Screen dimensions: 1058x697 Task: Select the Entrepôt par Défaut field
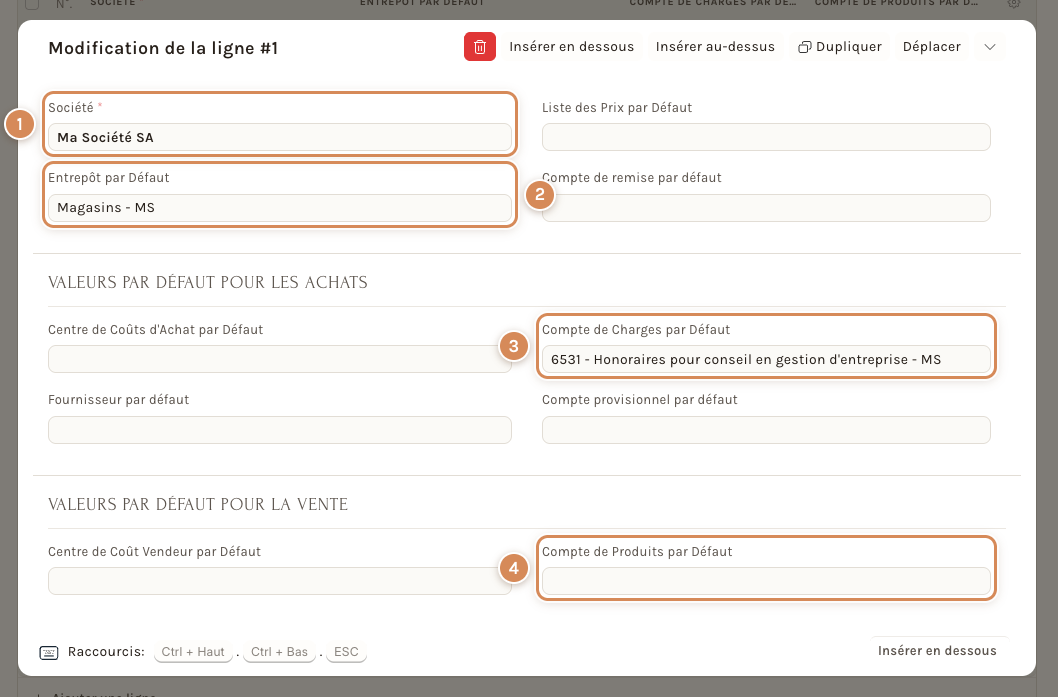pyautogui.click(x=280, y=208)
